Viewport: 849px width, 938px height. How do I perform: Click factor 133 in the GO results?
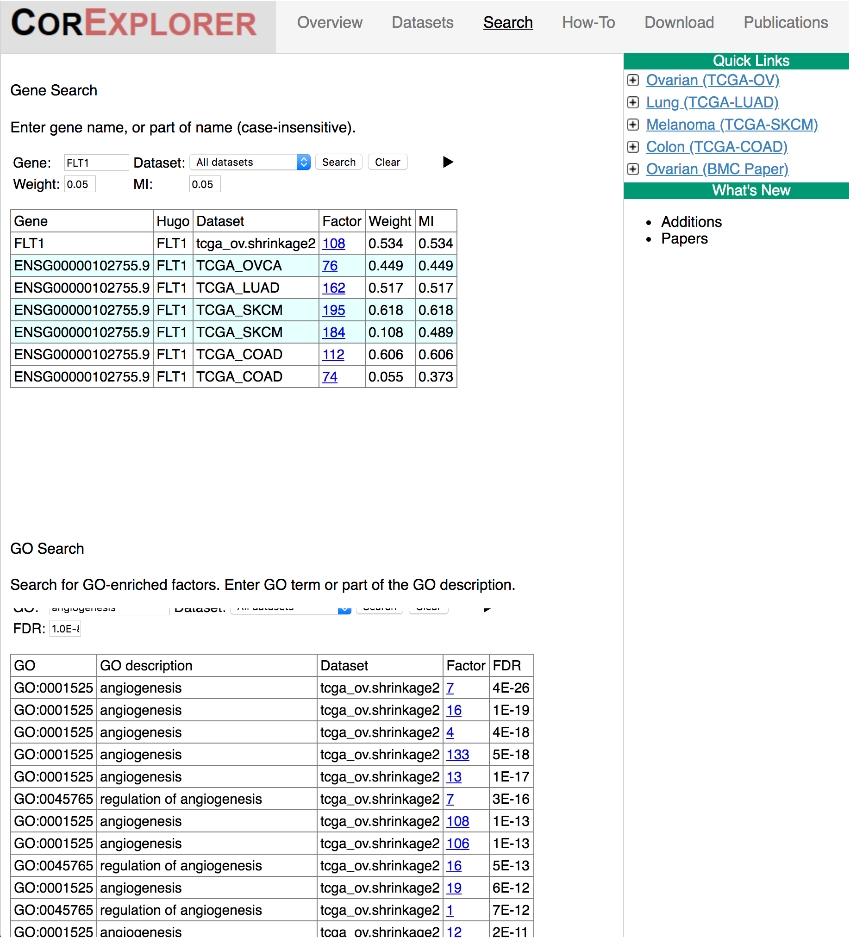(457, 755)
